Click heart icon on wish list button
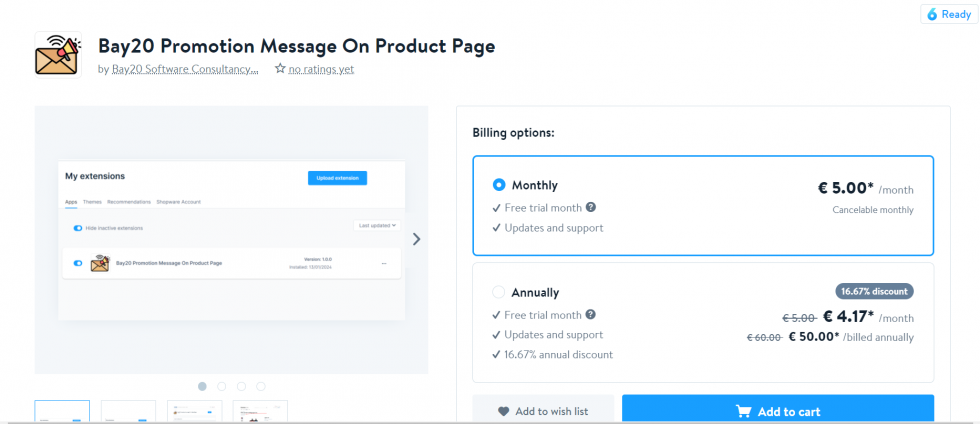Viewport: 980px width, 424px height. 504,411
